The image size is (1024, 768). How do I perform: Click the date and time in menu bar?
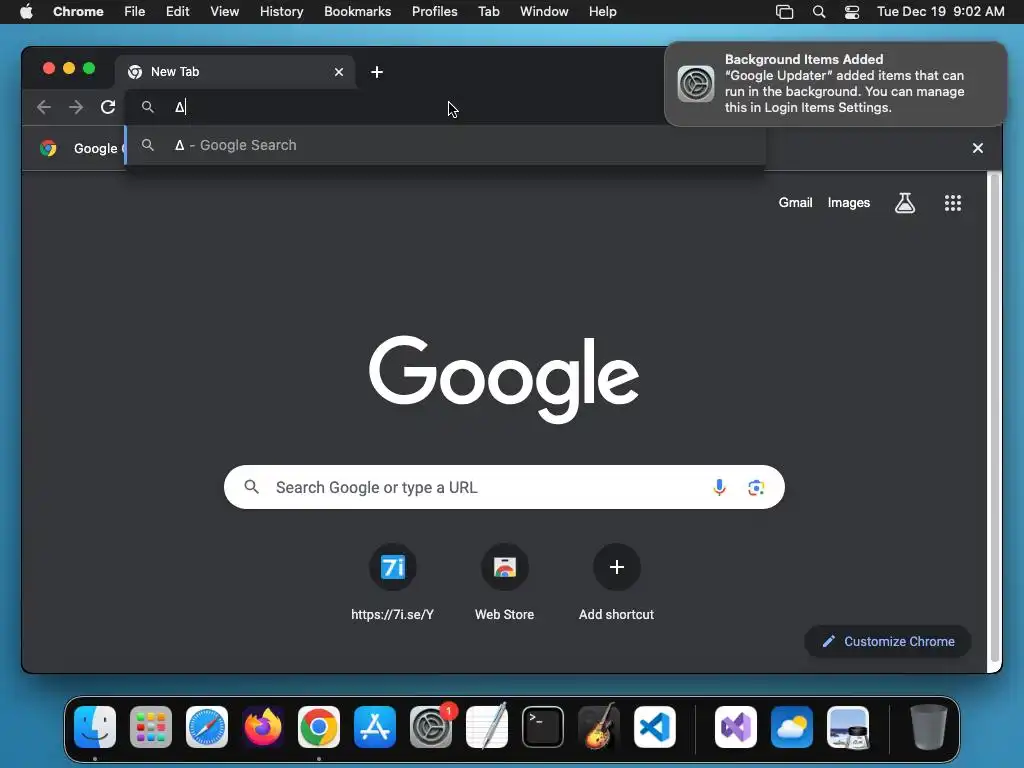pos(940,12)
